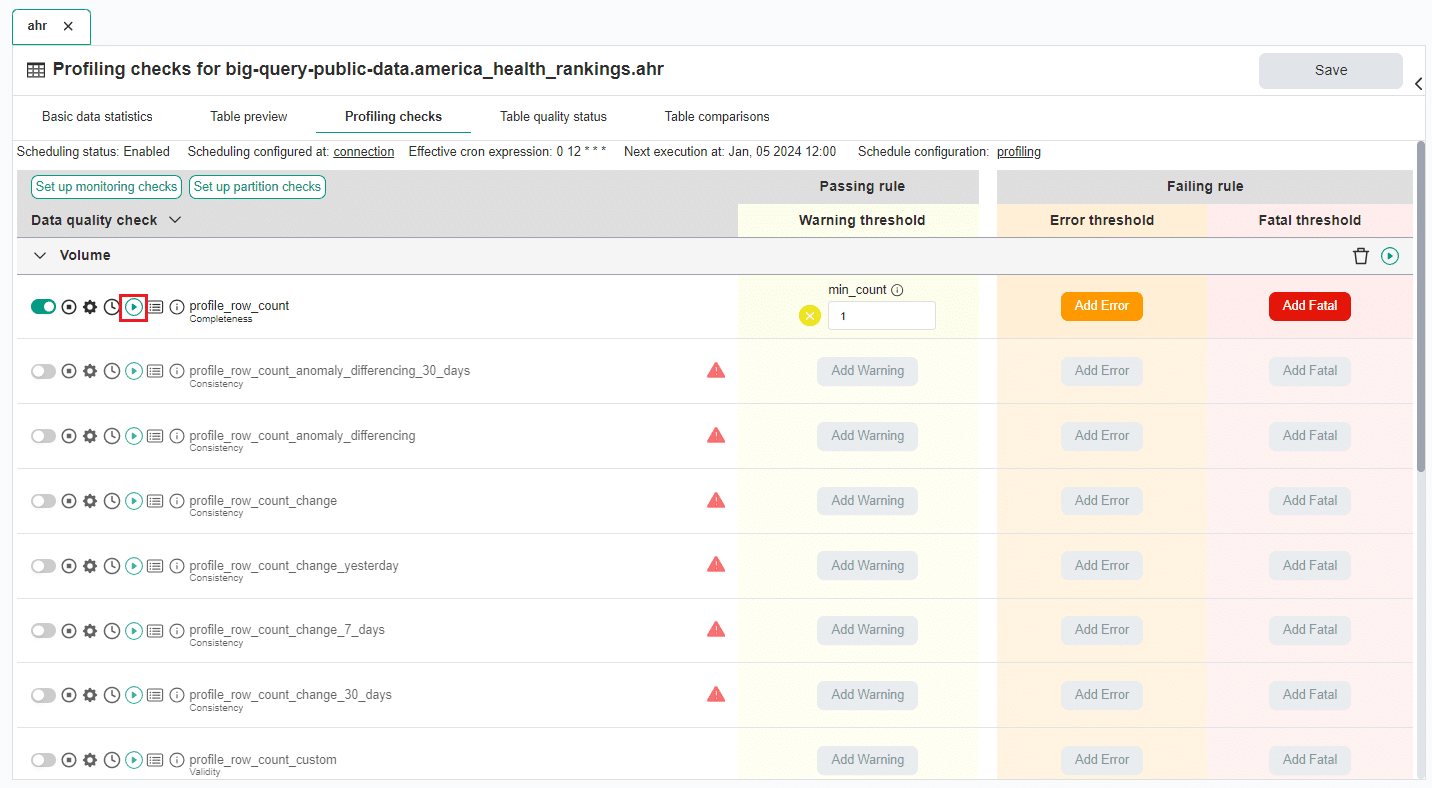The height and width of the screenshot is (788, 1432).
Task: Collapse panel using chevron below Save
Action: pyautogui.click(x=1418, y=84)
